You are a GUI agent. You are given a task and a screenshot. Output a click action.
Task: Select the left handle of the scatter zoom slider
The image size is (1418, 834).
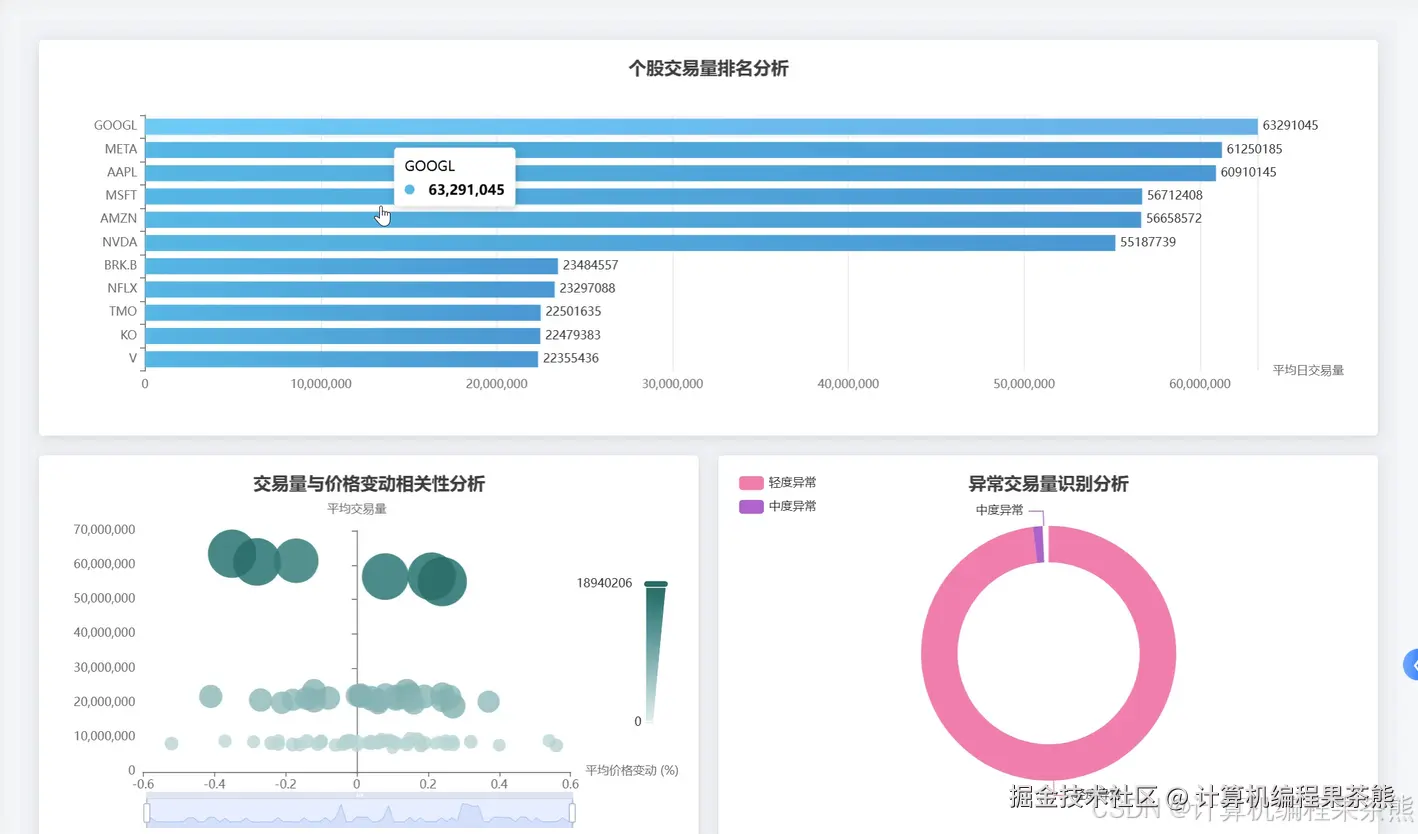(147, 814)
